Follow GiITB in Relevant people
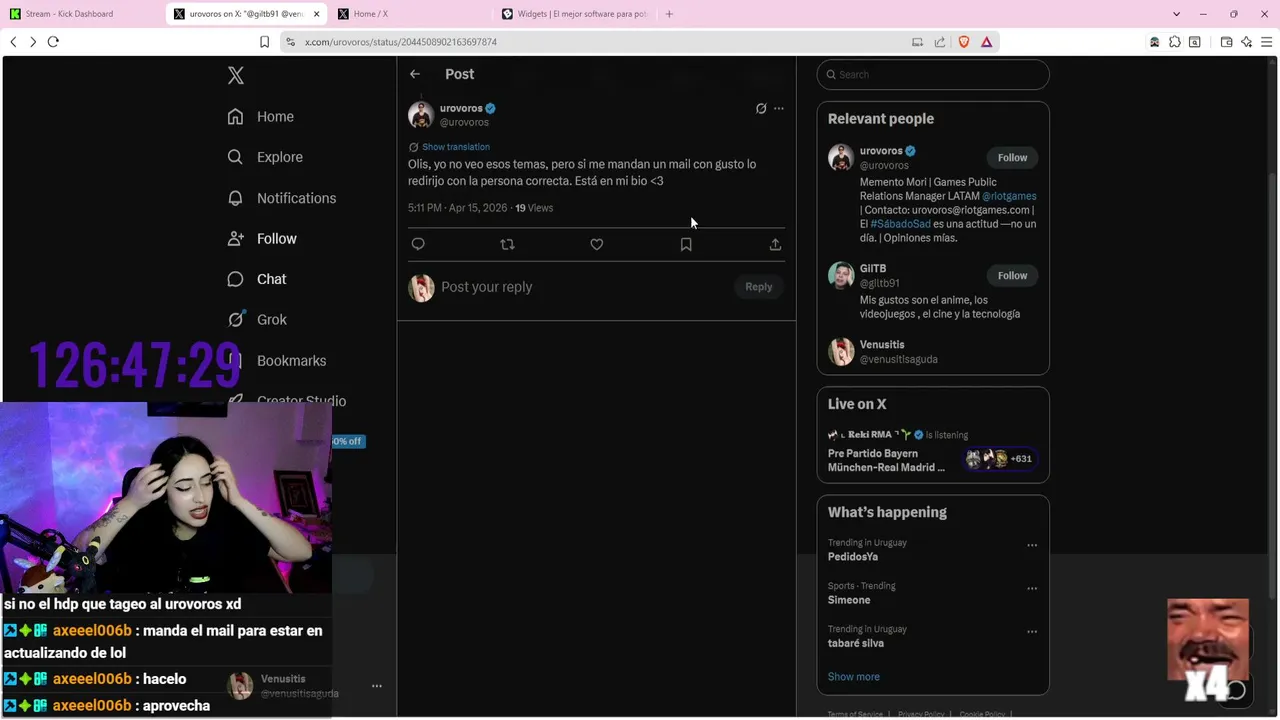1280x720 pixels. click(x=1012, y=276)
